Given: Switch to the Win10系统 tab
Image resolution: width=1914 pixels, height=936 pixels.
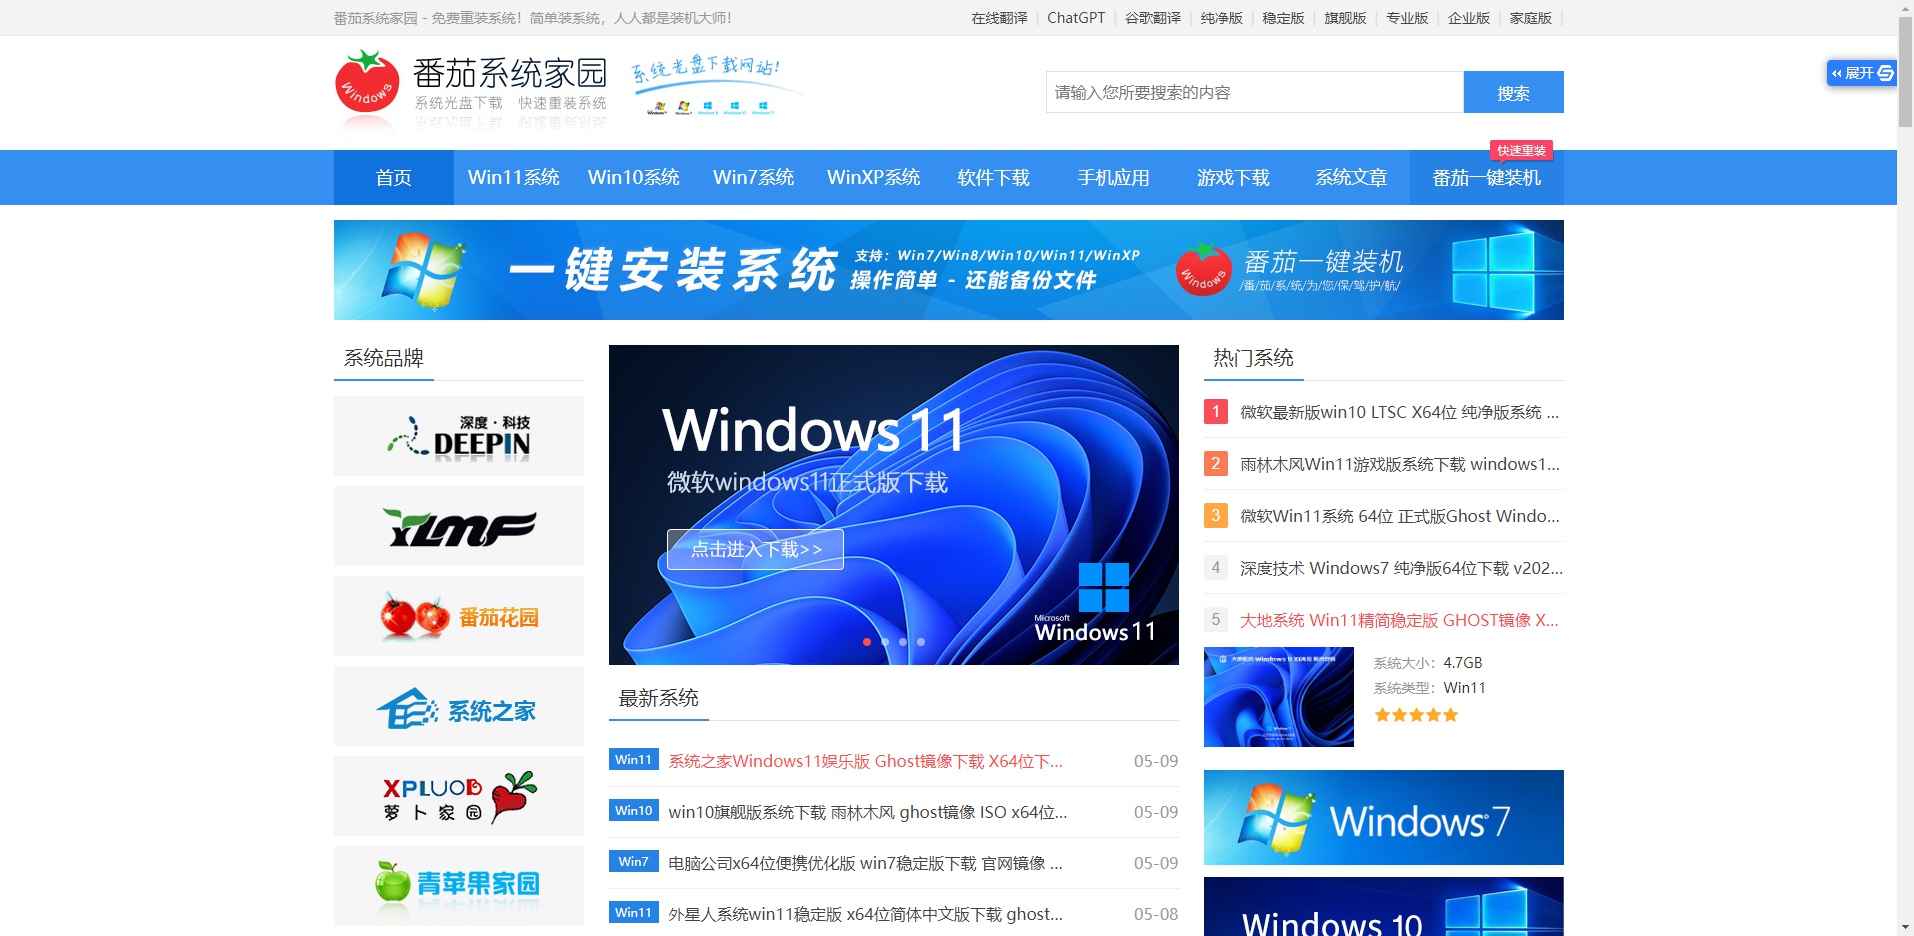Looking at the screenshot, I should click(634, 177).
